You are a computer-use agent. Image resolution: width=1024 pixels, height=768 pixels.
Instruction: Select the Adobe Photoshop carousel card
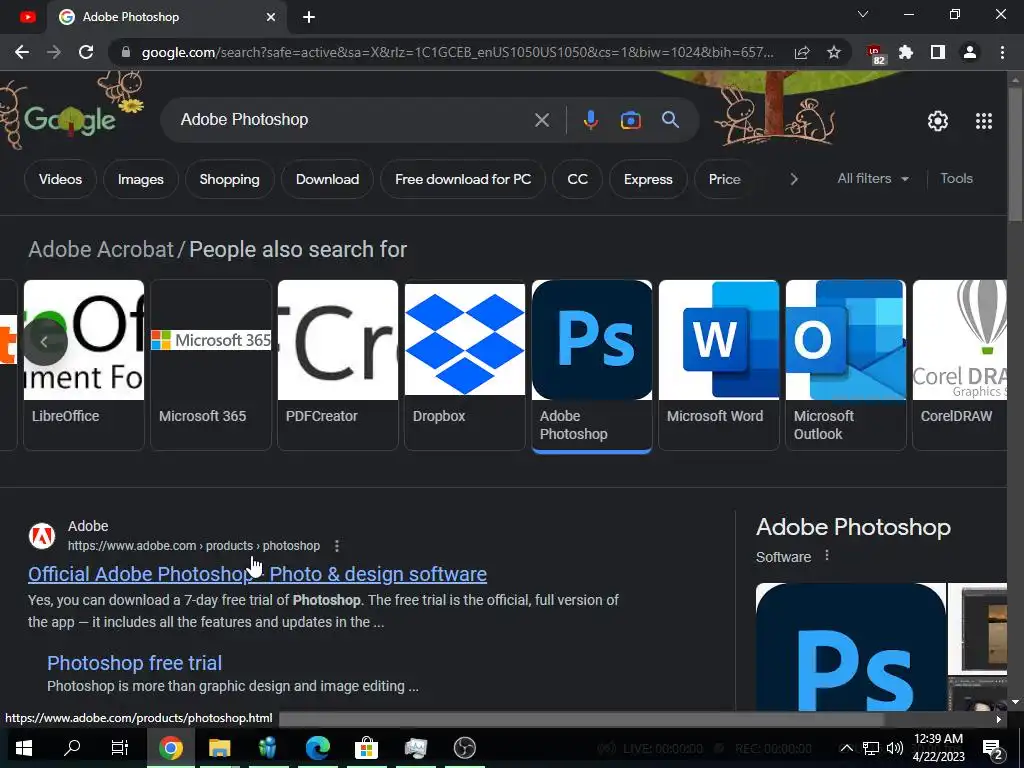pyautogui.click(x=592, y=366)
